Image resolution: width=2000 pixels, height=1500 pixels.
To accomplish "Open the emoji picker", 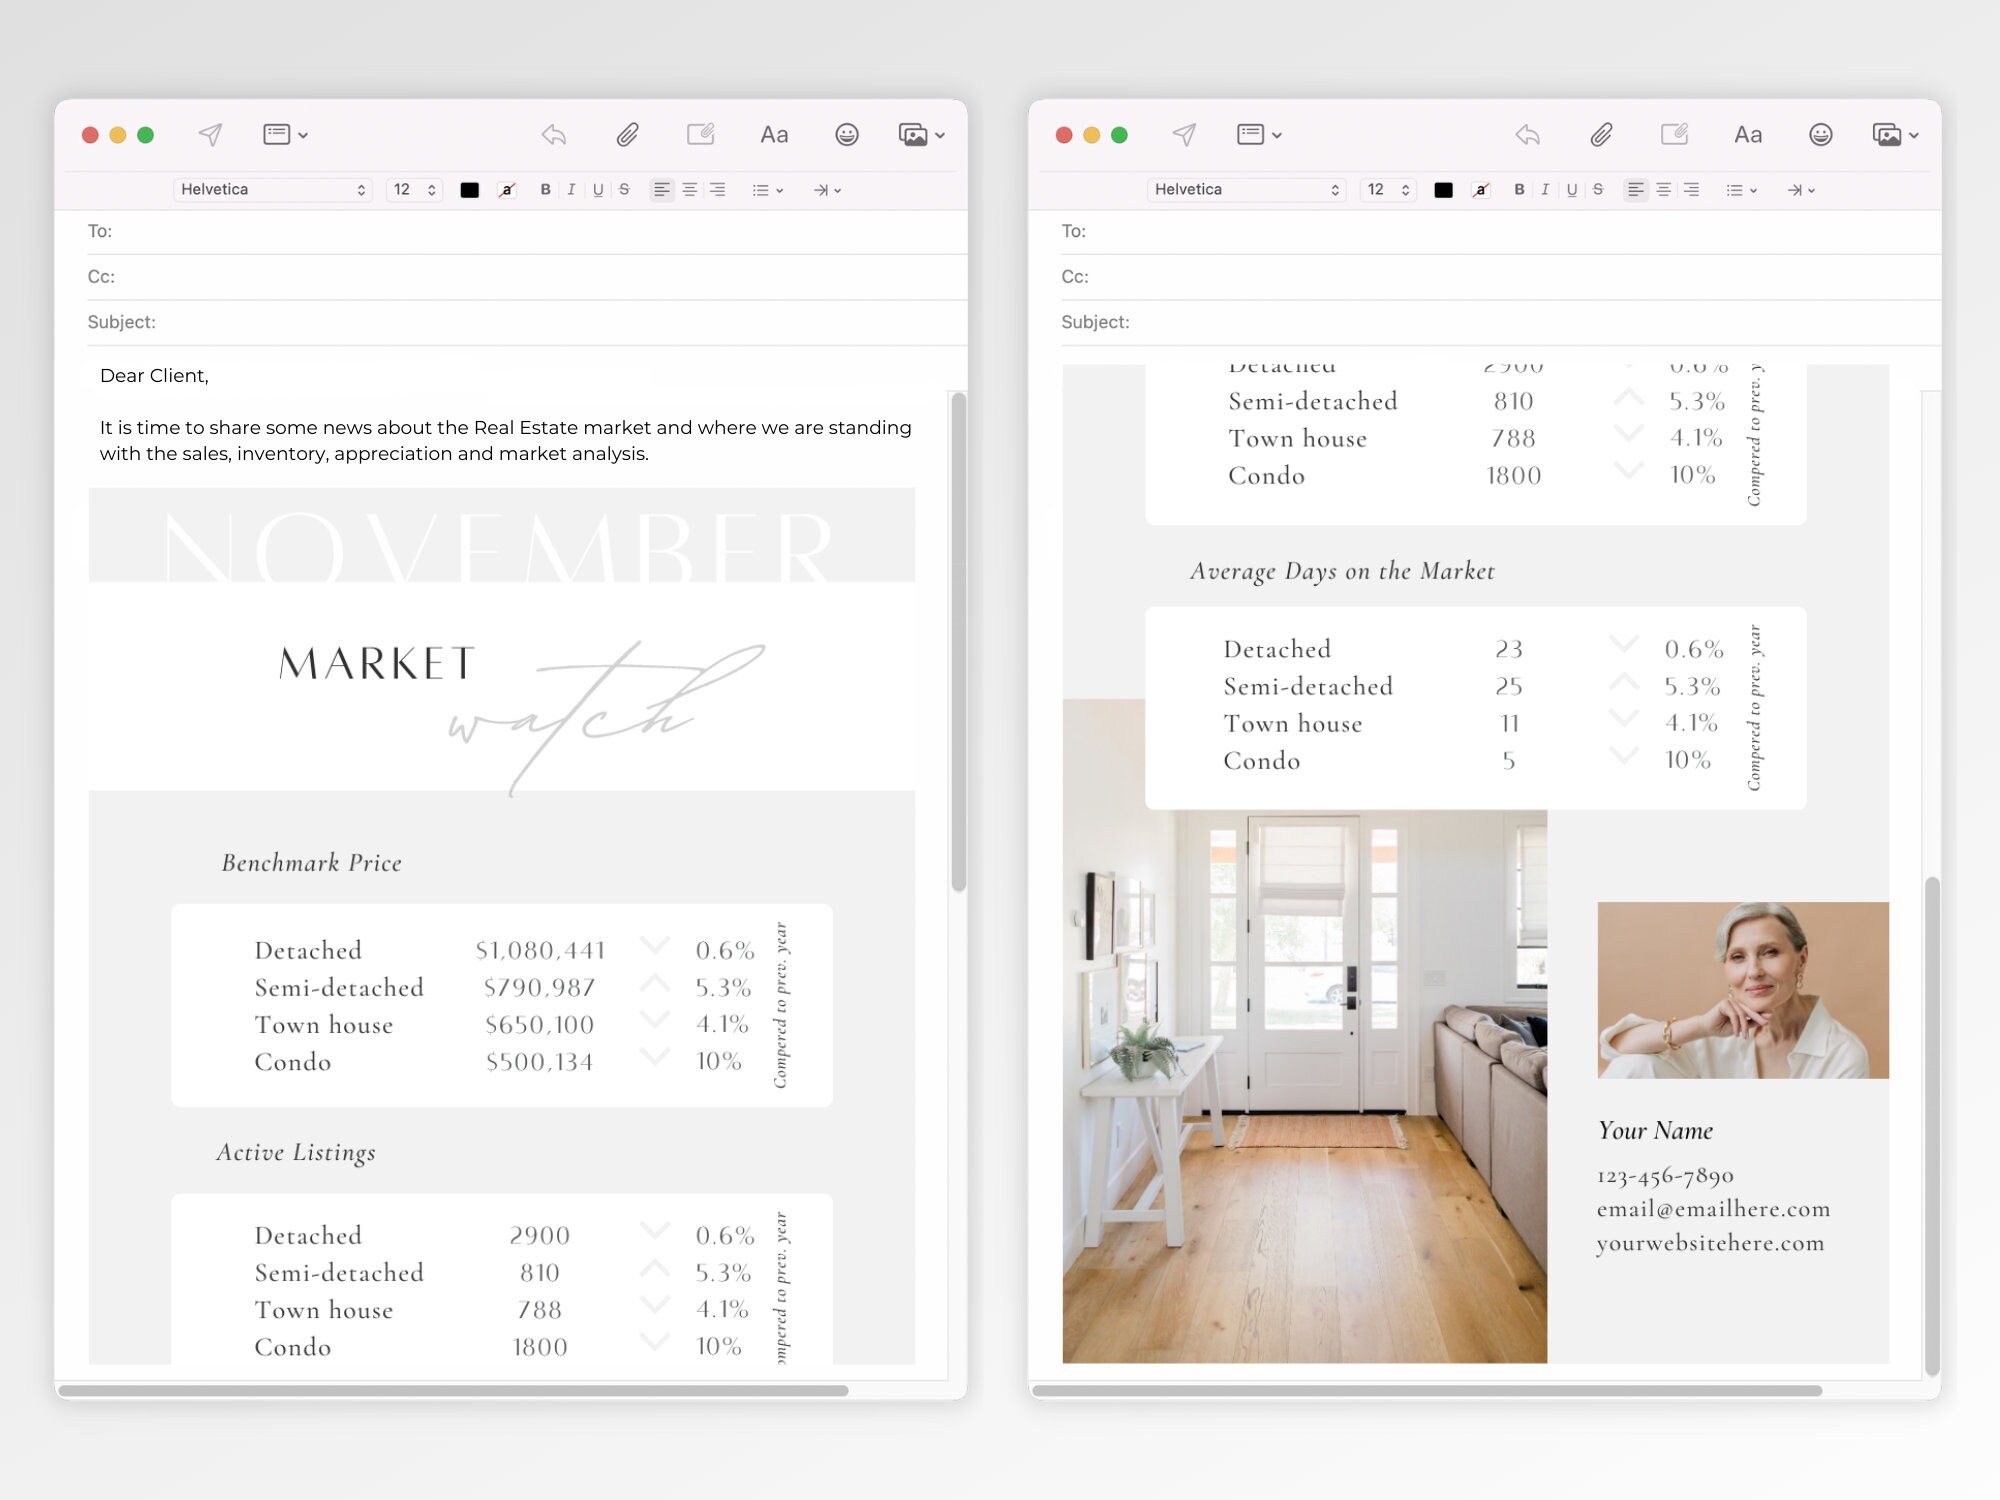I will pos(846,134).
